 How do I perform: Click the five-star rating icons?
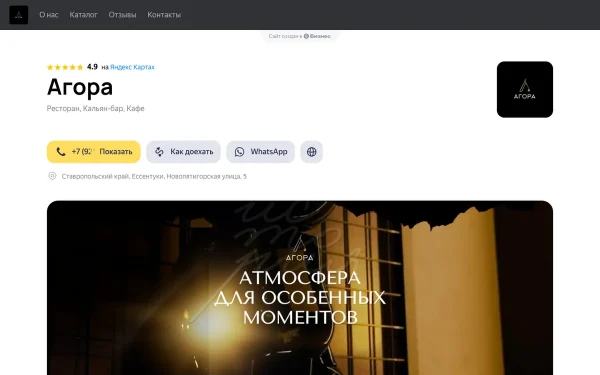[x=65, y=67]
